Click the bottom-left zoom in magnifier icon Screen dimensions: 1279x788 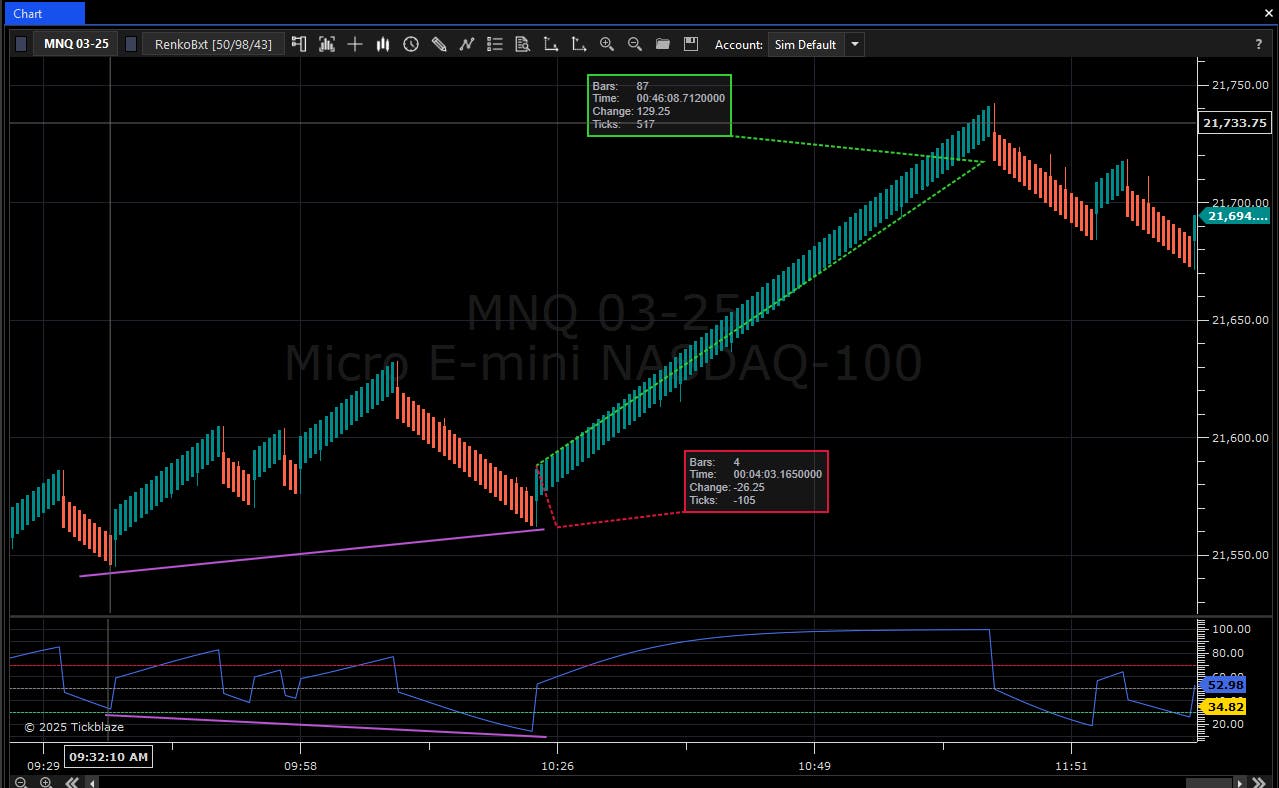point(46,782)
